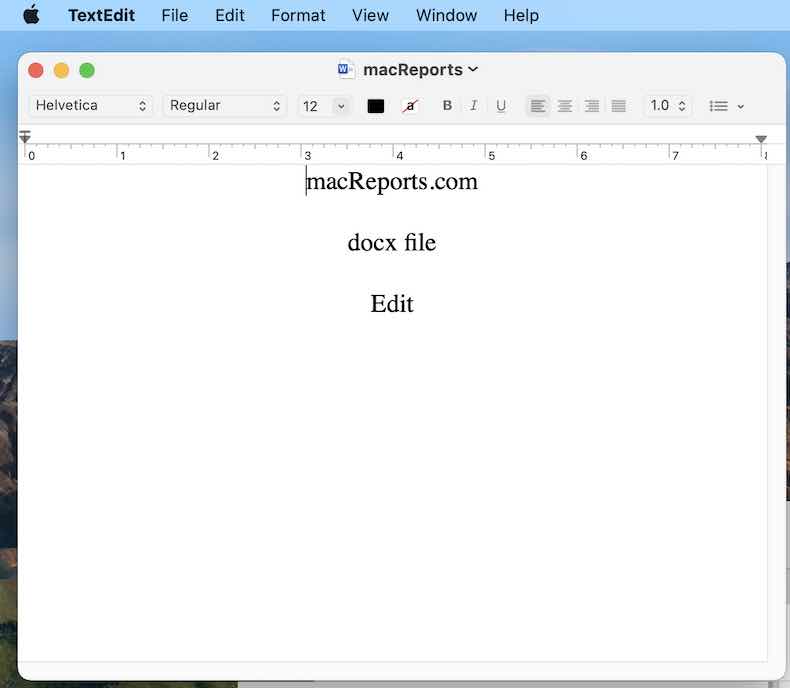Close the macReports window

pyautogui.click(x=36, y=70)
